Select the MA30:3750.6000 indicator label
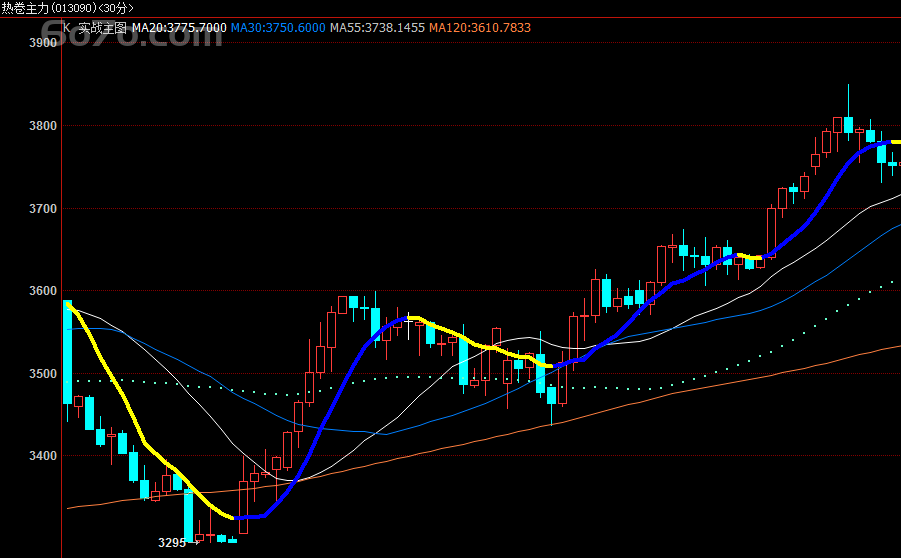 [x=278, y=28]
